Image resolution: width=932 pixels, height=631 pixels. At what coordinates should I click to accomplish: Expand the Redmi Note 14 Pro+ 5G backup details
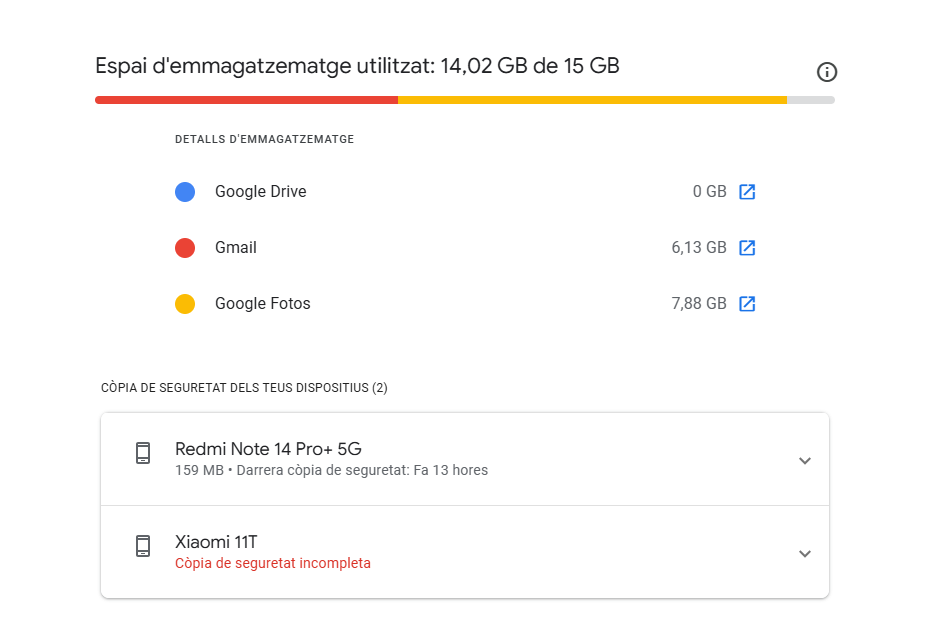click(805, 461)
